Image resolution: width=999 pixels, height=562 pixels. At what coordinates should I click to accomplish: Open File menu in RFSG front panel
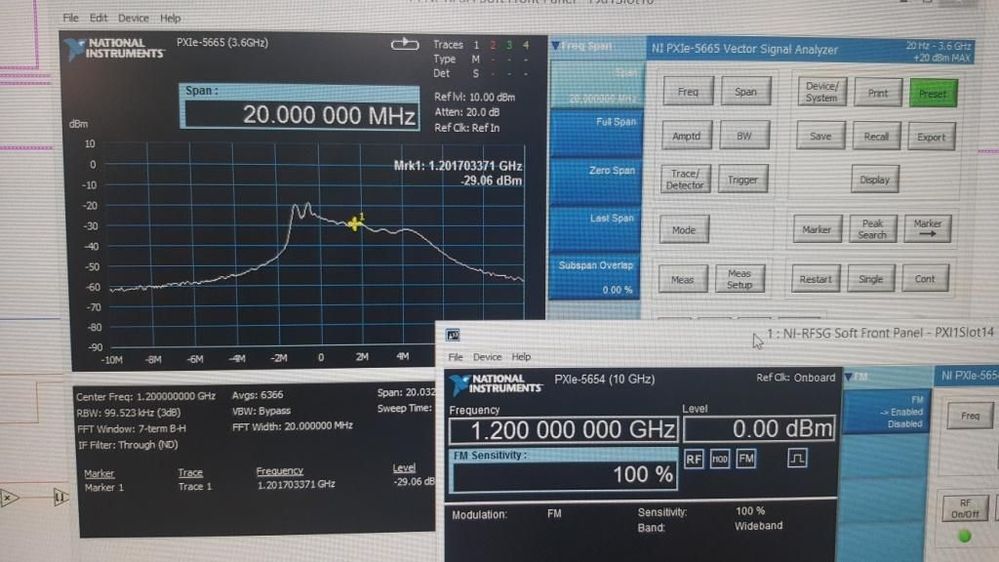pyautogui.click(x=456, y=357)
